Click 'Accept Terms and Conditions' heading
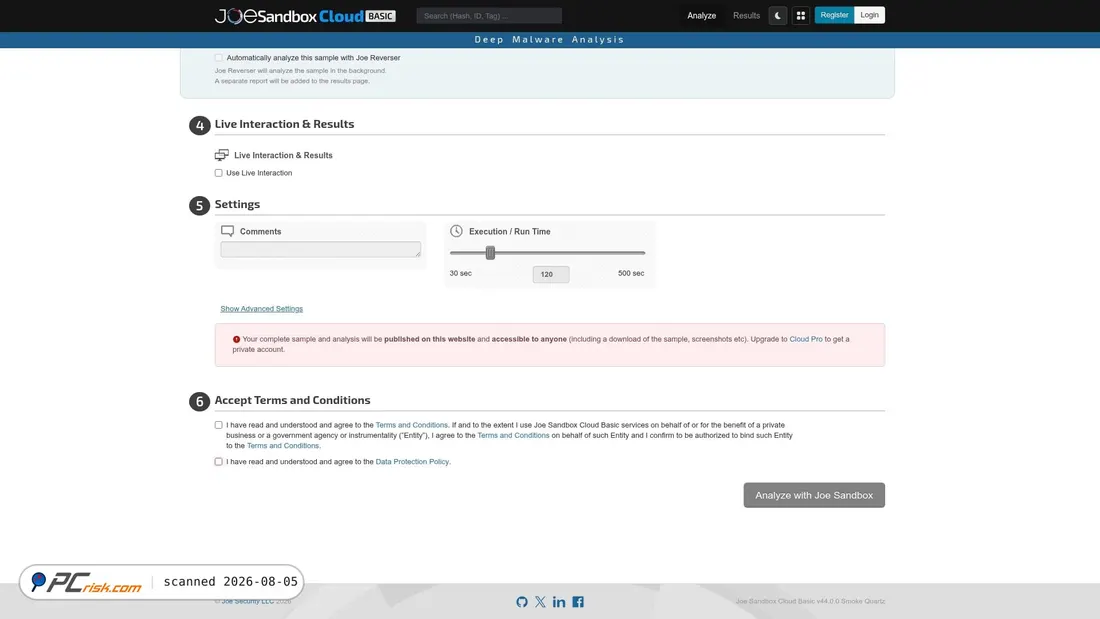 293,400
